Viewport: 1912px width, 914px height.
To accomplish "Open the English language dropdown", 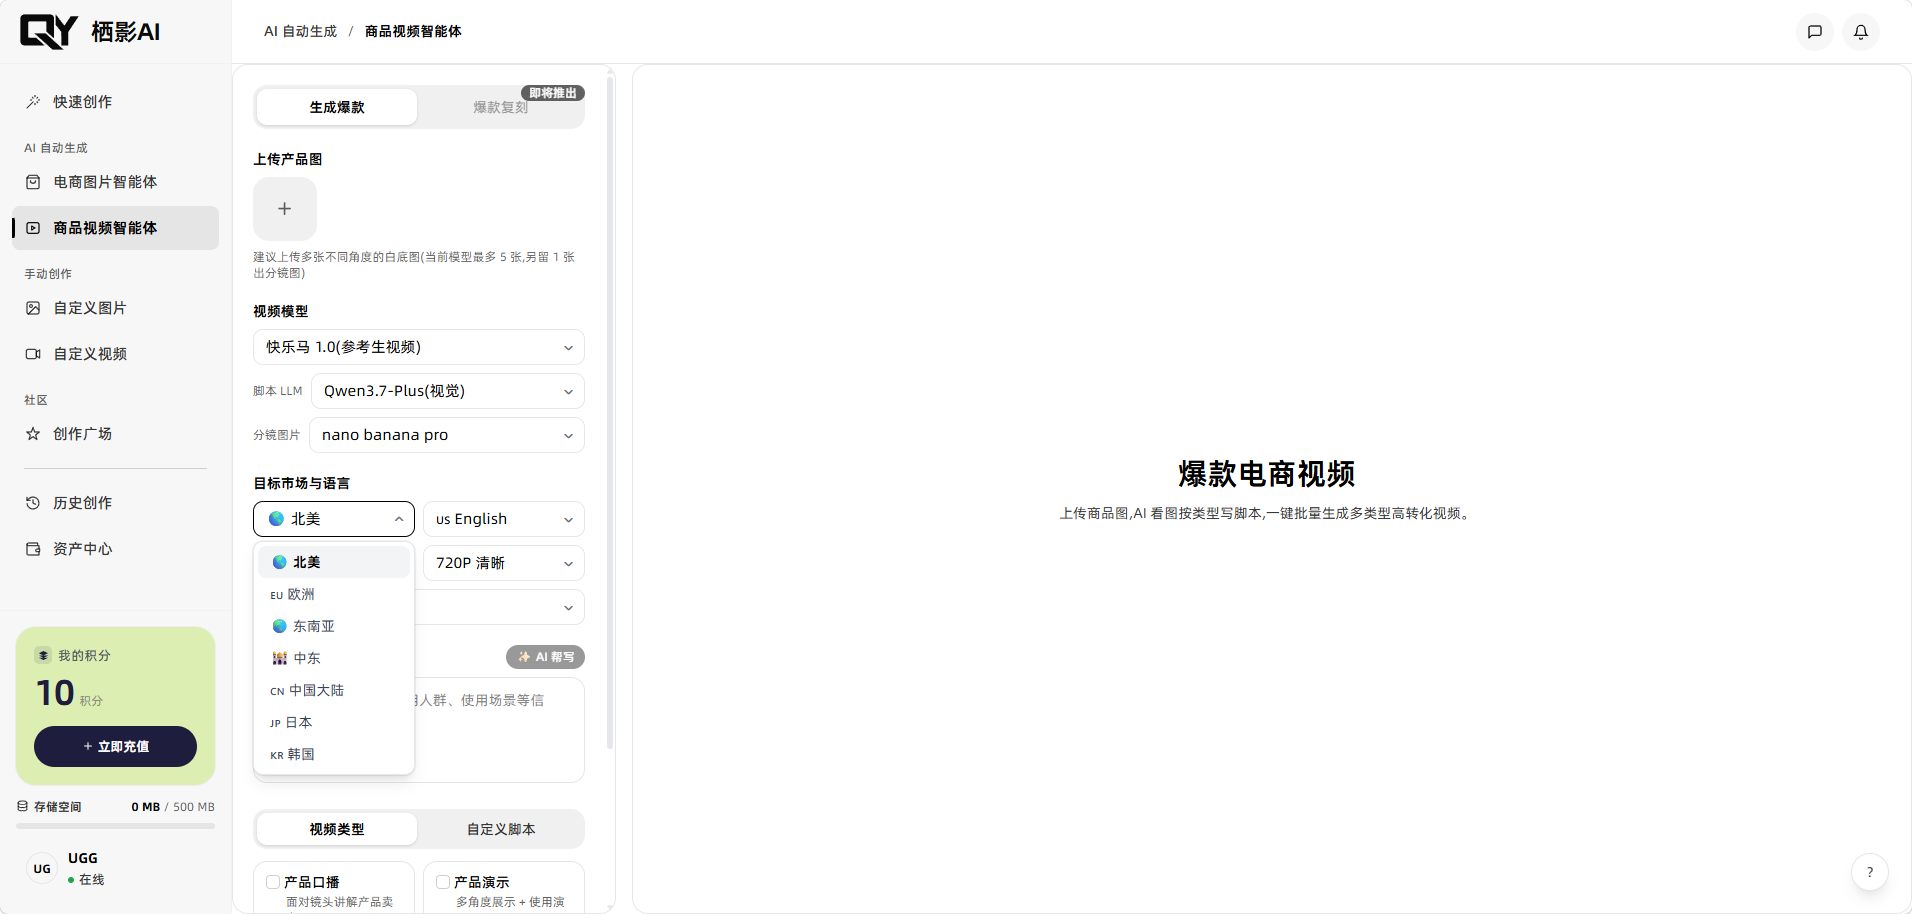I will 504,519.
